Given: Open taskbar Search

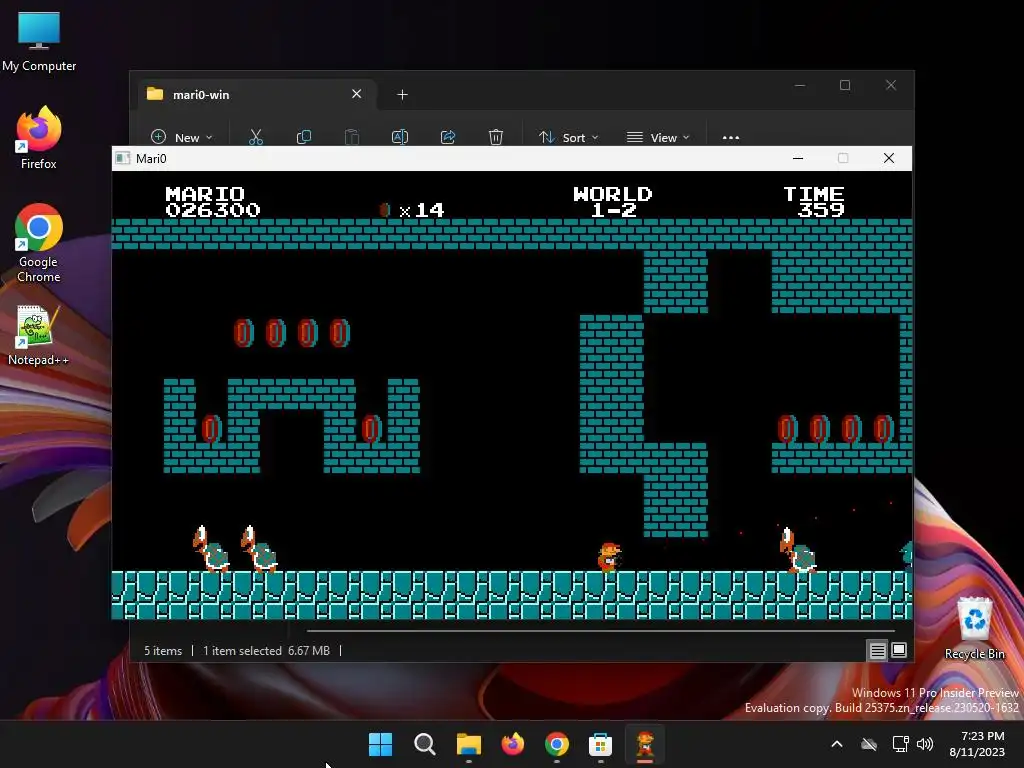Looking at the screenshot, I should click(424, 744).
